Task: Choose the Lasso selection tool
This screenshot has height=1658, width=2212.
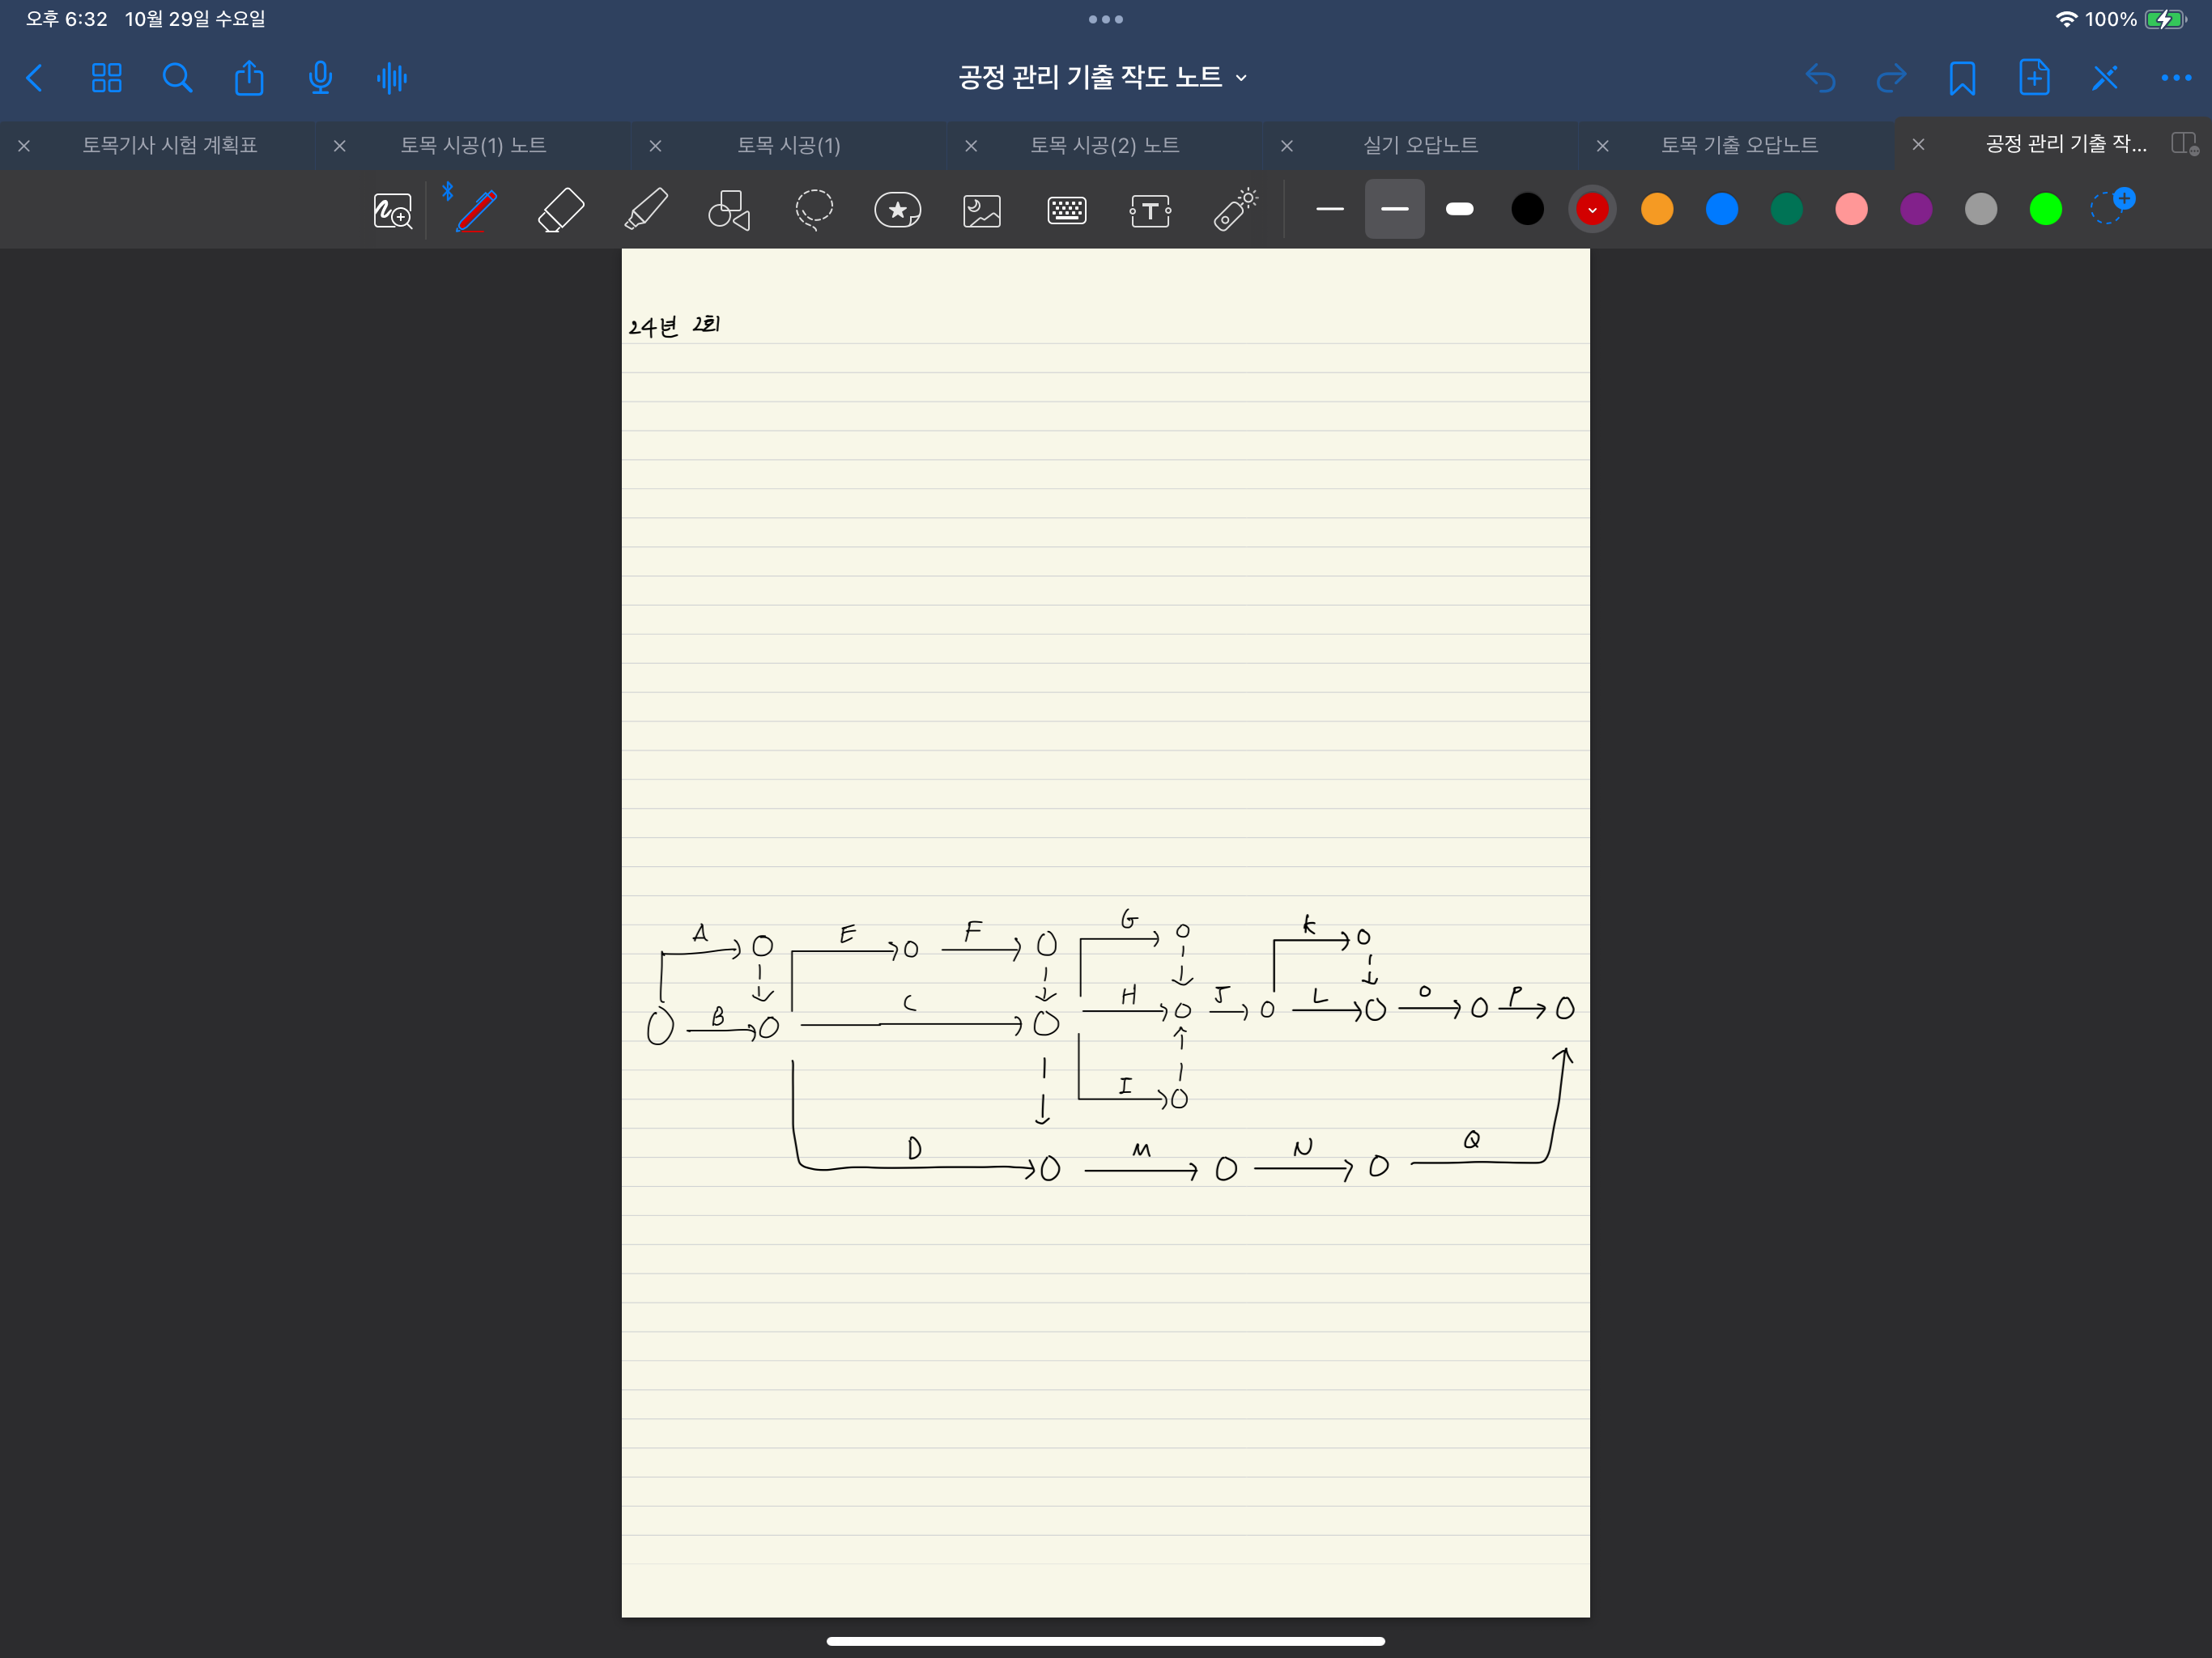Action: [814, 210]
